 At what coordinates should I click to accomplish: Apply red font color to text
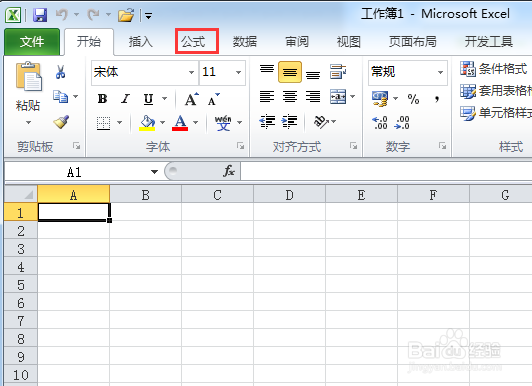(x=180, y=123)
